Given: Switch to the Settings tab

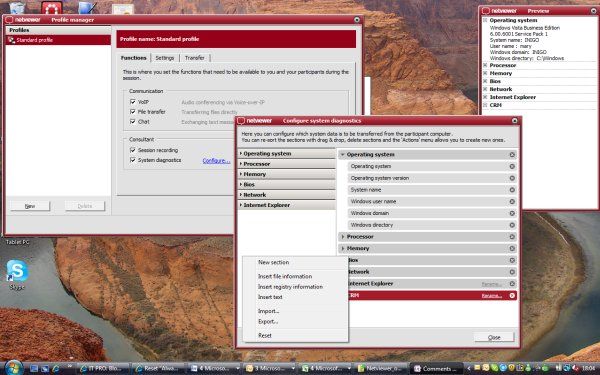Looking at the screenshot, I should 165,58.
